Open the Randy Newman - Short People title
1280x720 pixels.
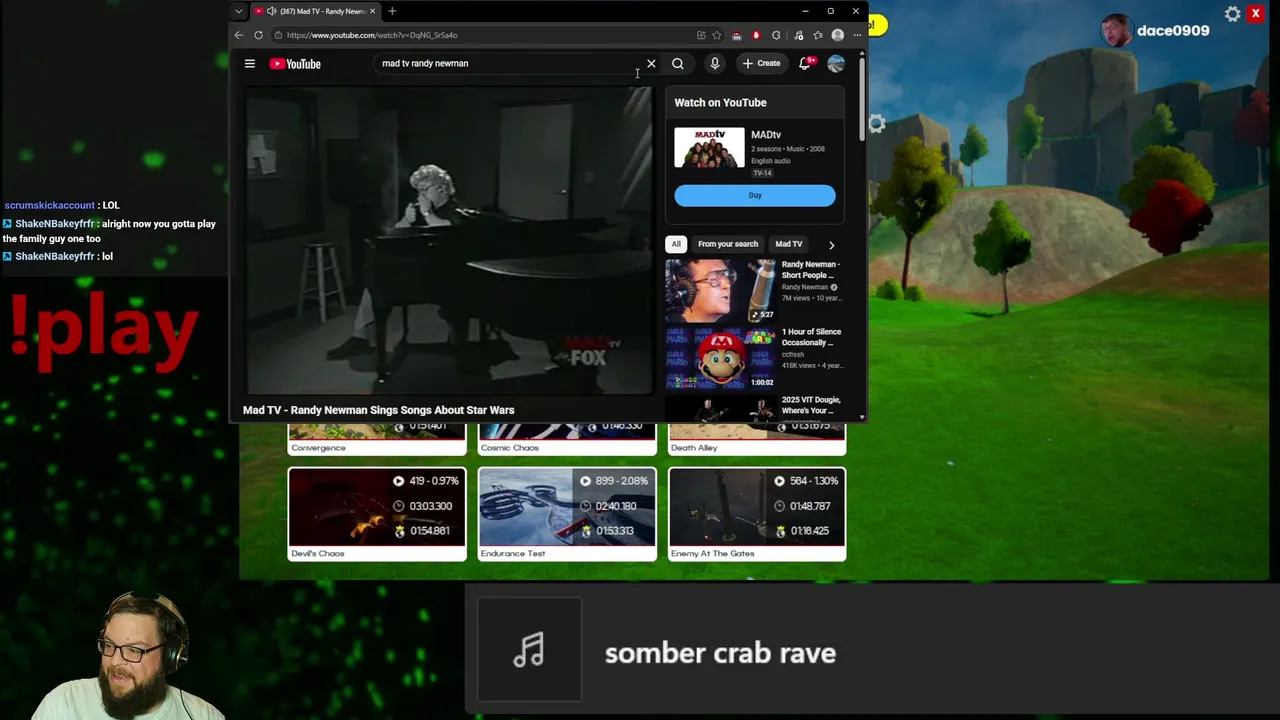810,270
